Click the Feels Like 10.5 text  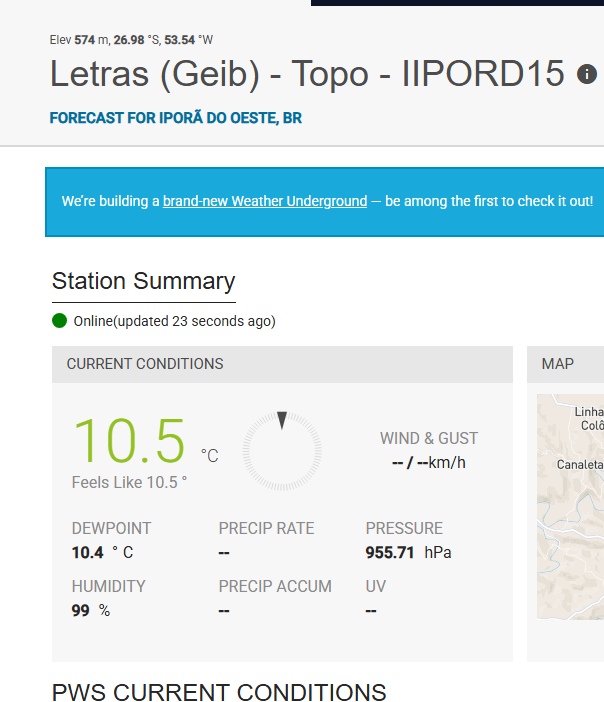point(129,482)
